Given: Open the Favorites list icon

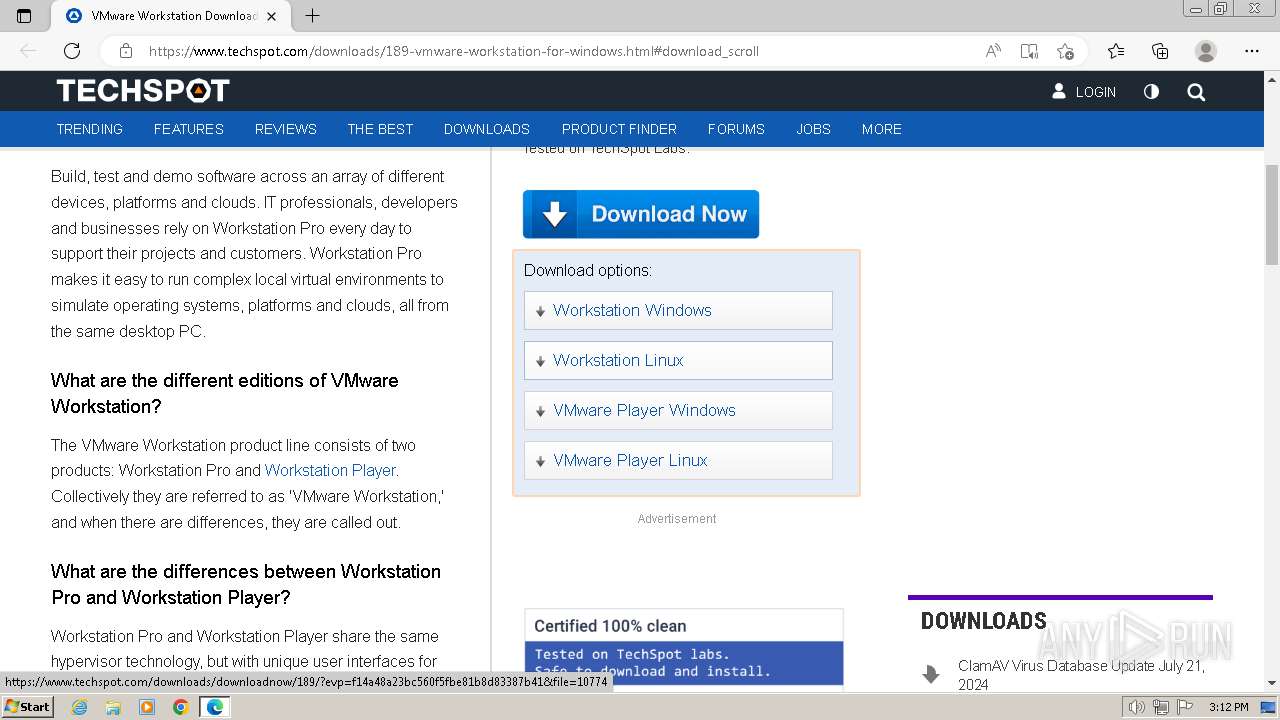Looking at the screenshot, I should pyautogui.click(x=1116, y=51).
